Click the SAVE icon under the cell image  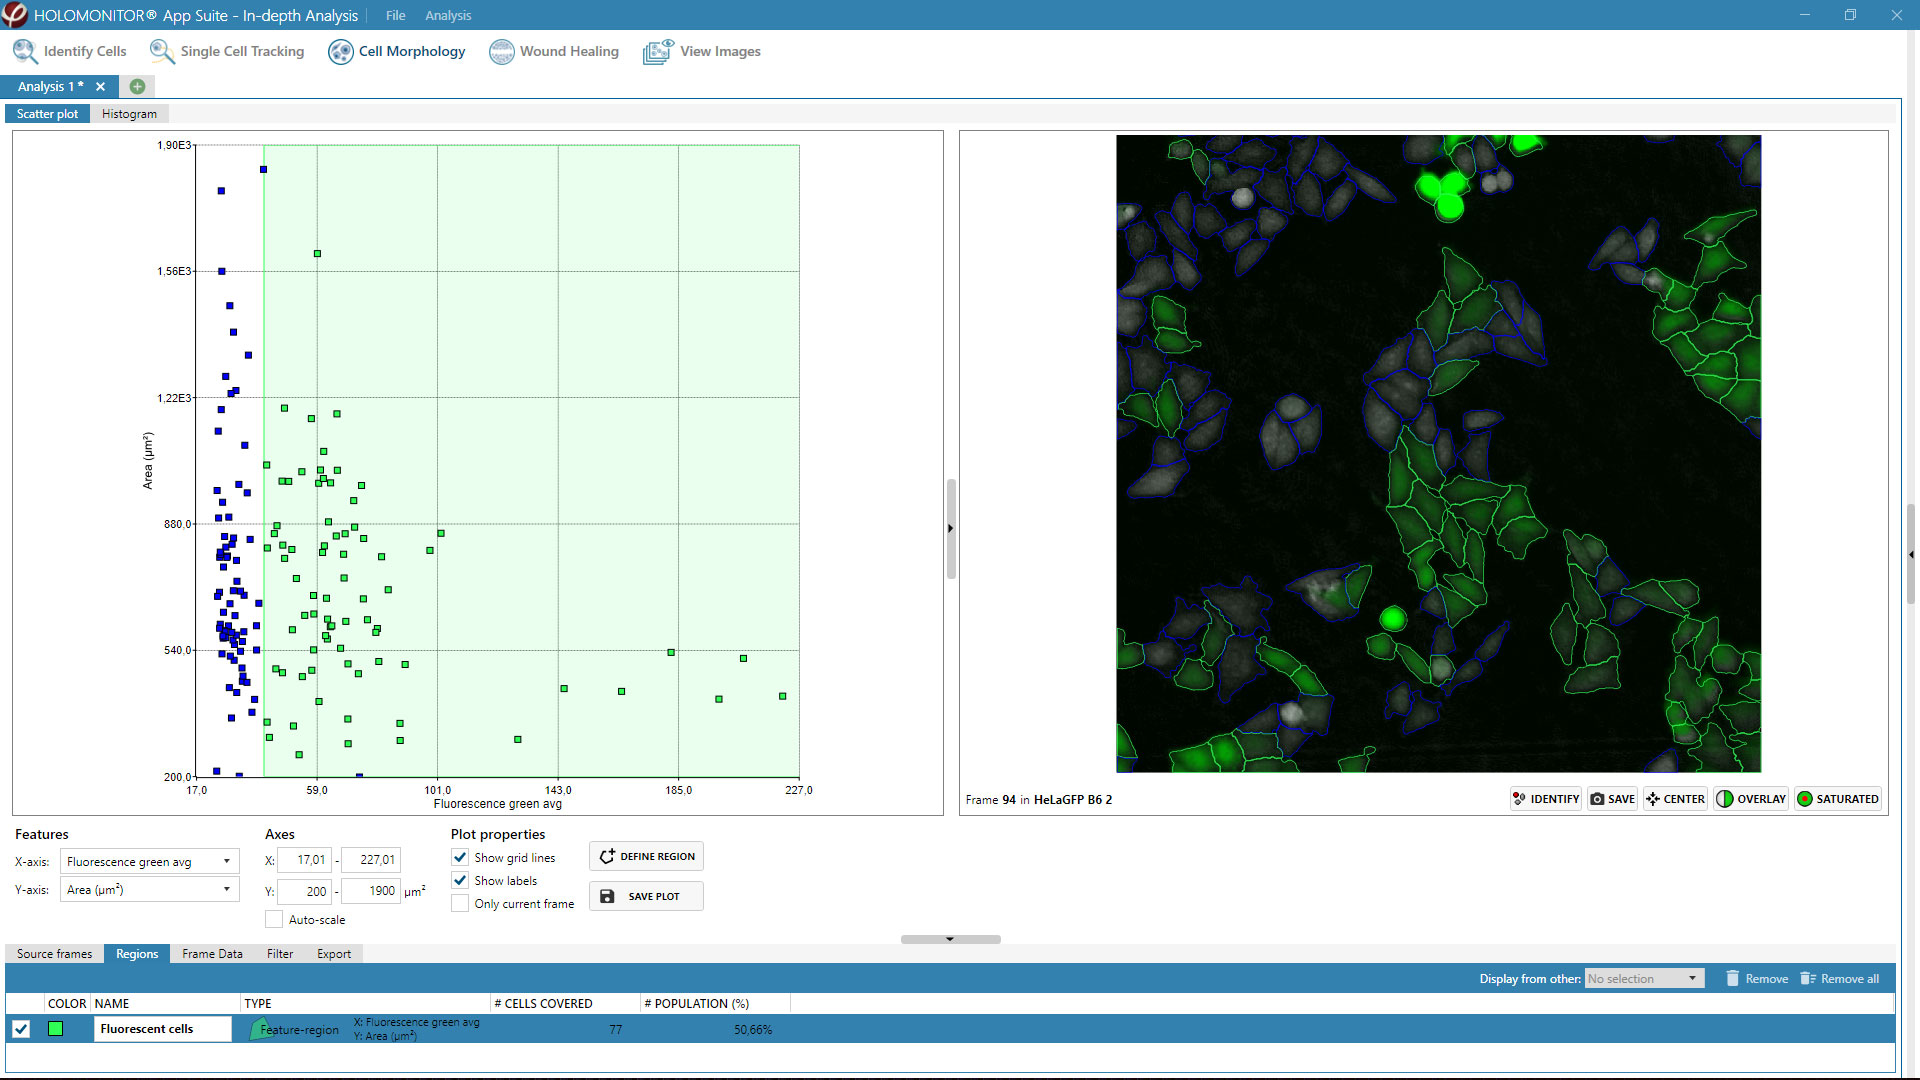1612,798
